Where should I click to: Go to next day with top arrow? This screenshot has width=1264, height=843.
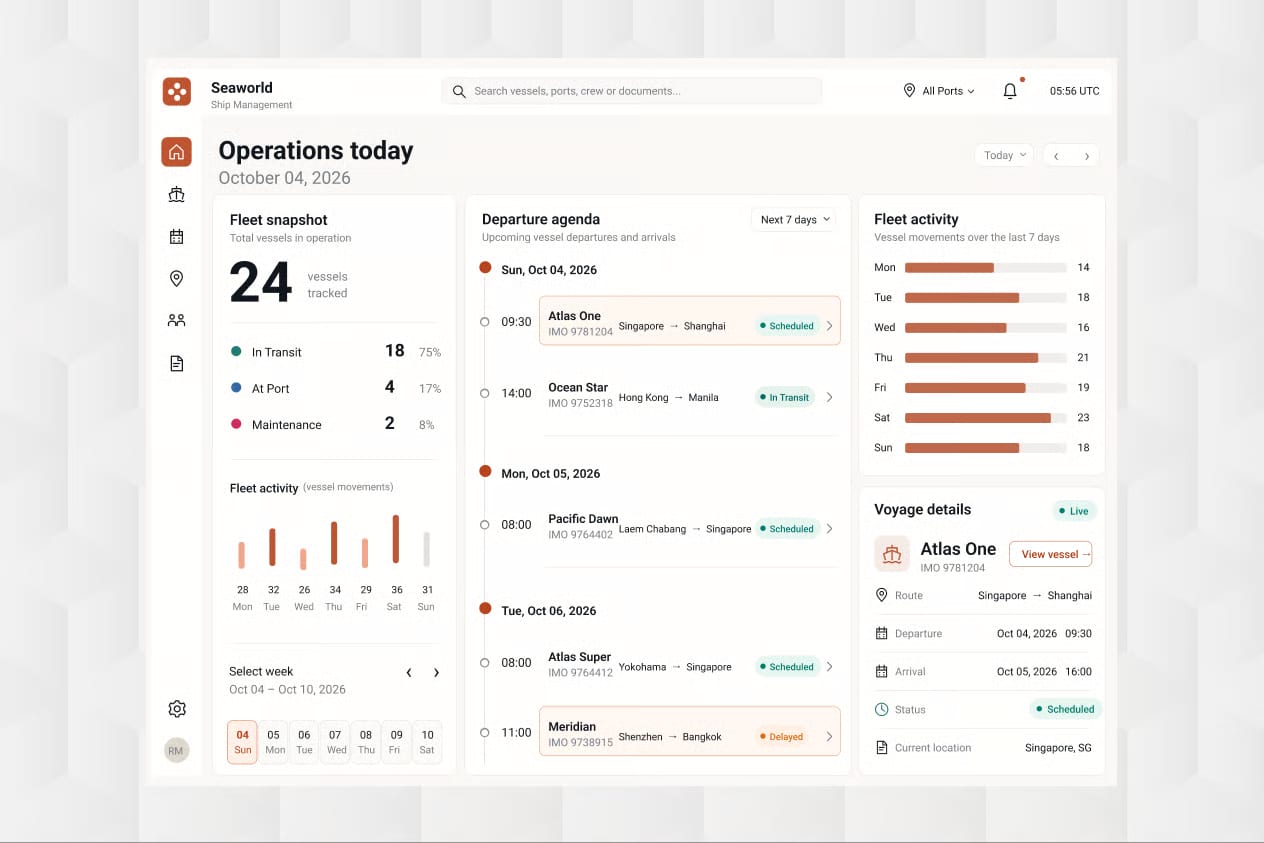1086,156
